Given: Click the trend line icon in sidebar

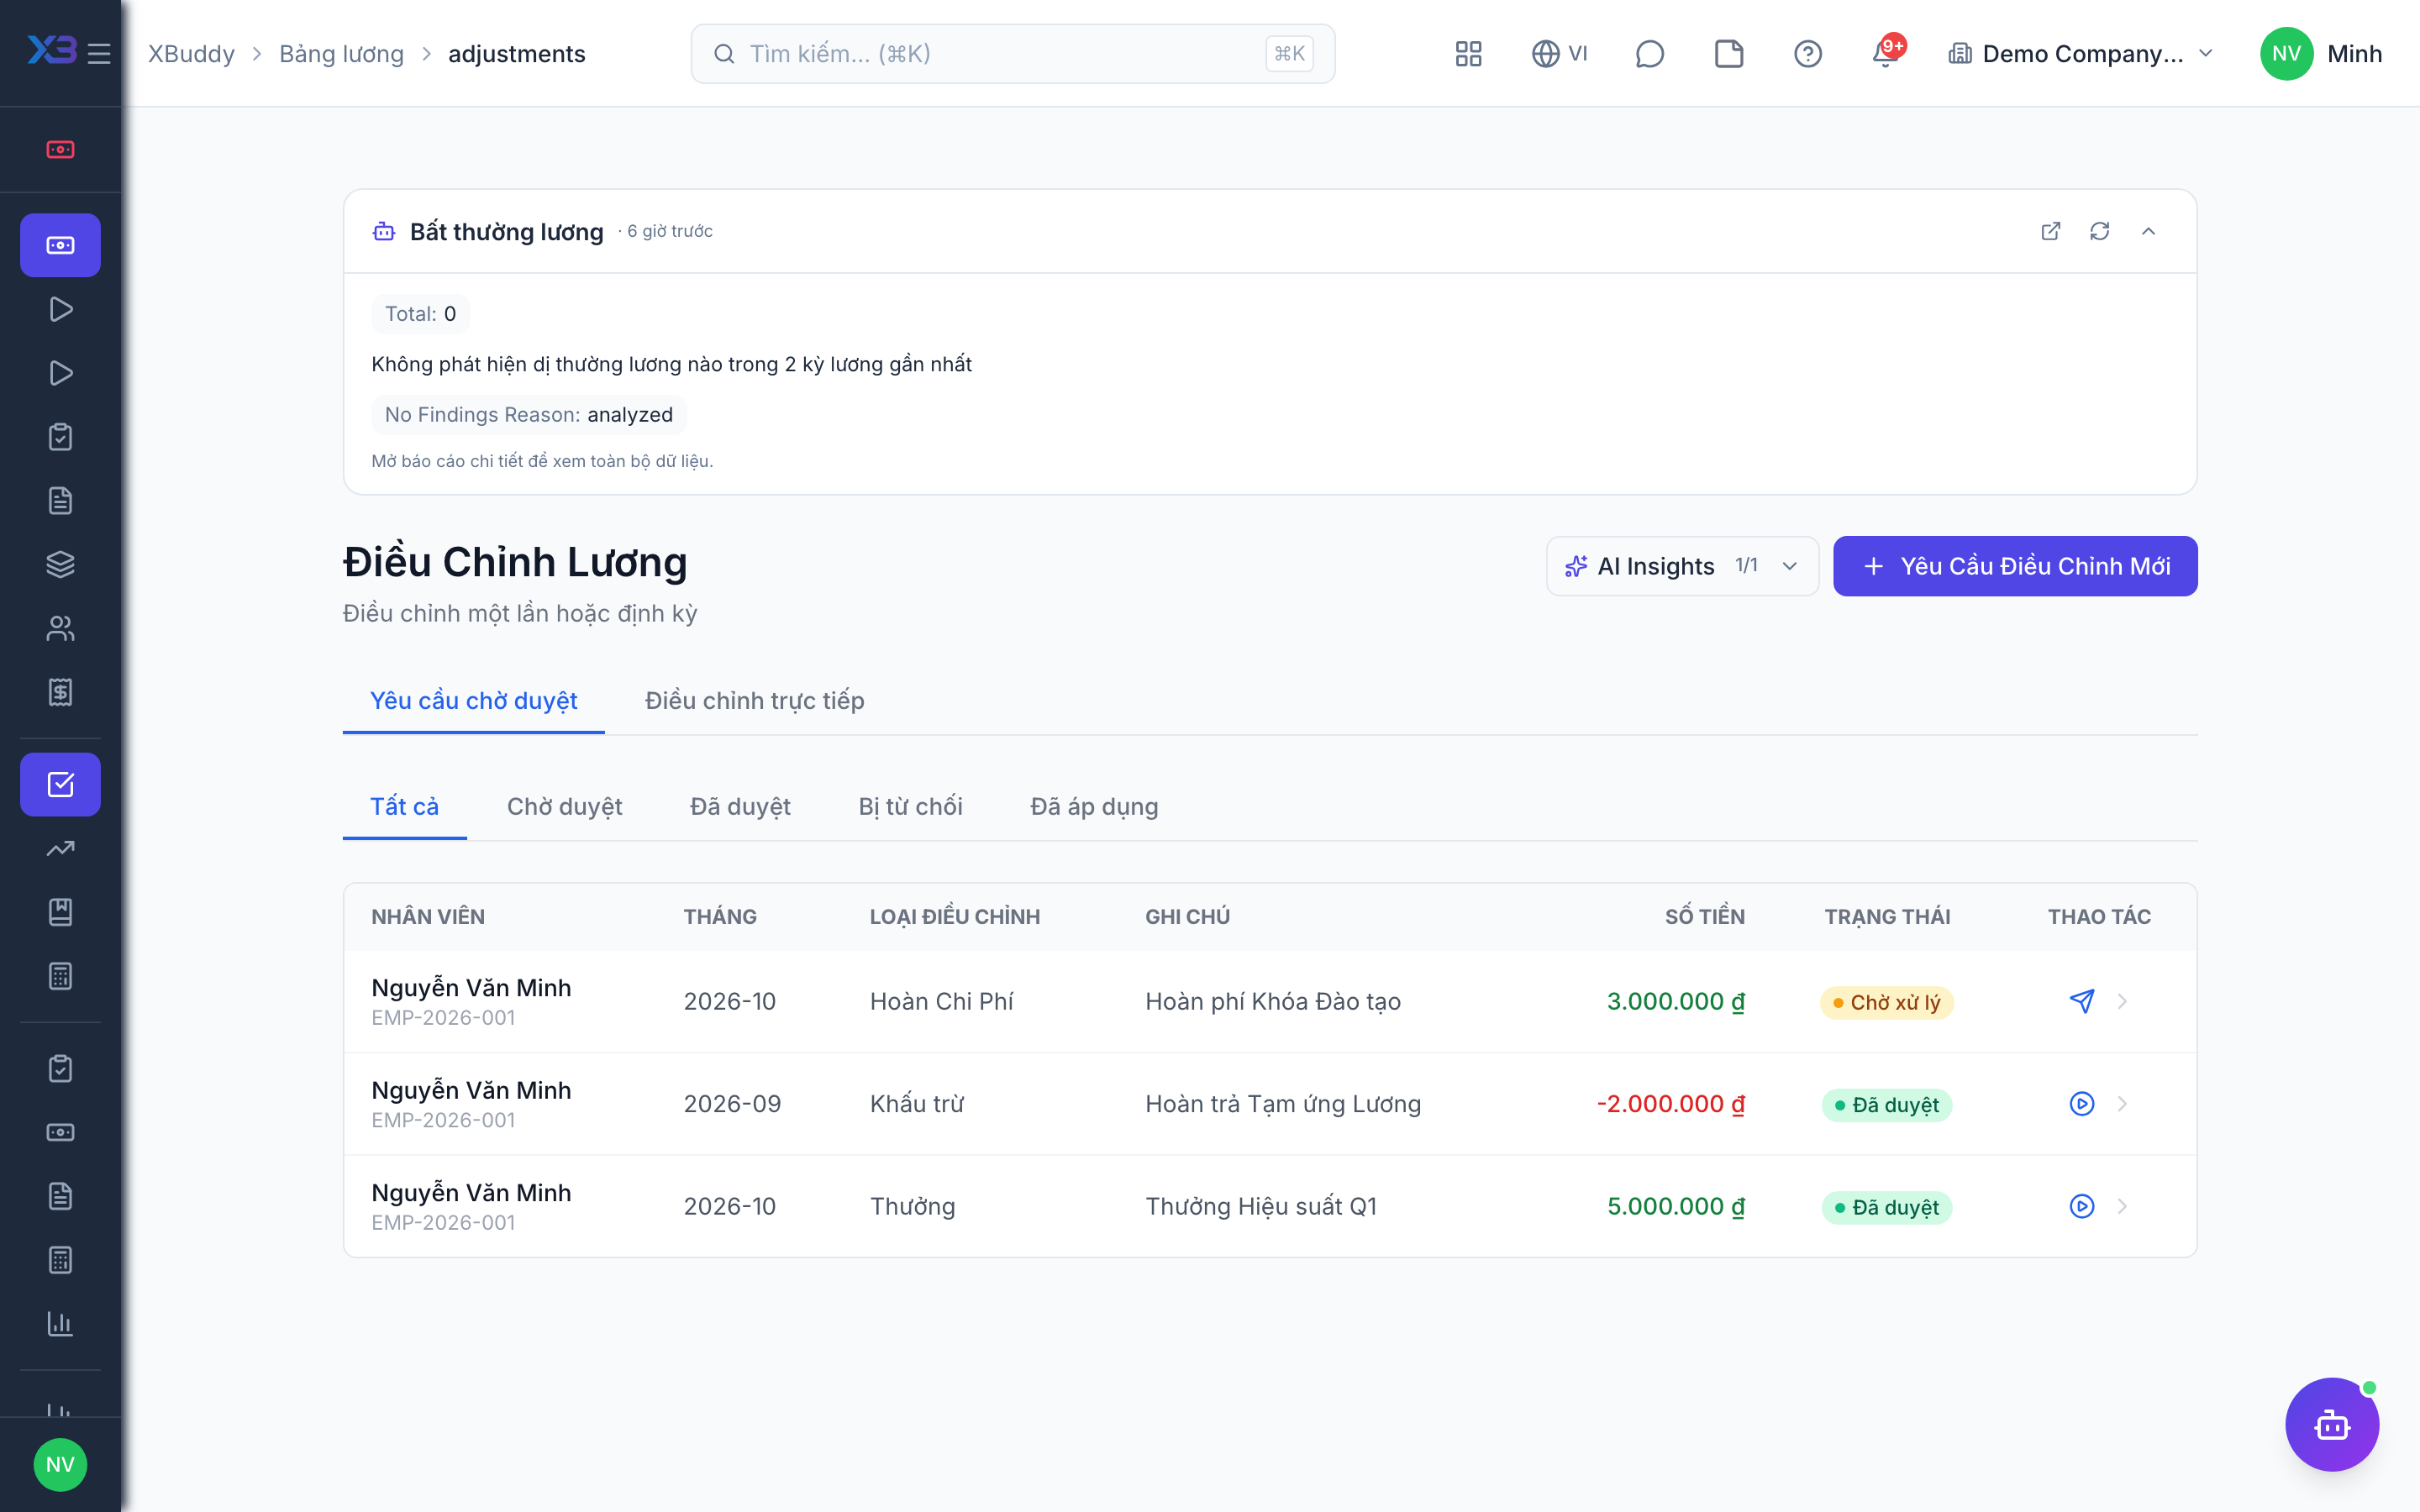Looking at the screenshot, I should point(60,848).
